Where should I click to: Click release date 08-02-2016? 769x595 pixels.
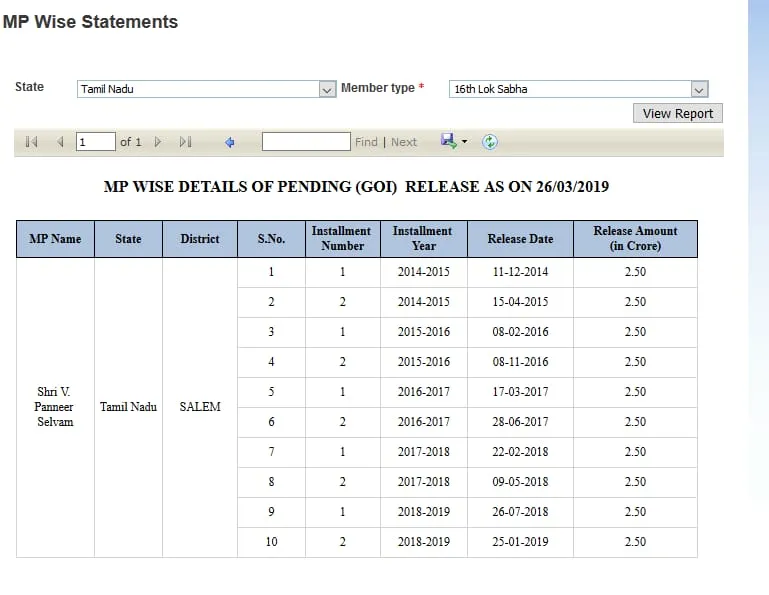520,332
